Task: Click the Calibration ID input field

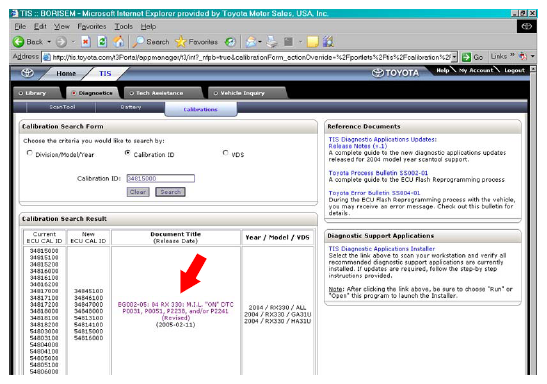Action: coord(160,179)
